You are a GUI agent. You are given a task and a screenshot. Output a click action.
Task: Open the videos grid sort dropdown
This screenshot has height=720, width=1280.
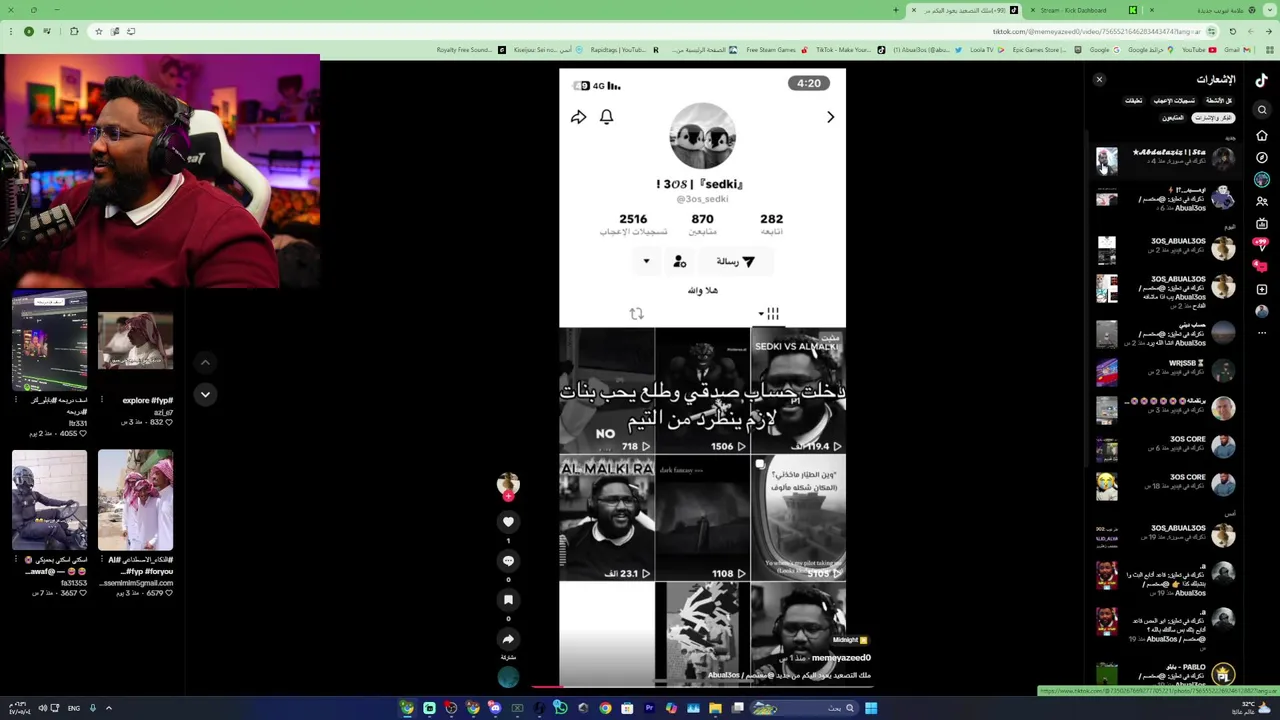pos(769,314)
